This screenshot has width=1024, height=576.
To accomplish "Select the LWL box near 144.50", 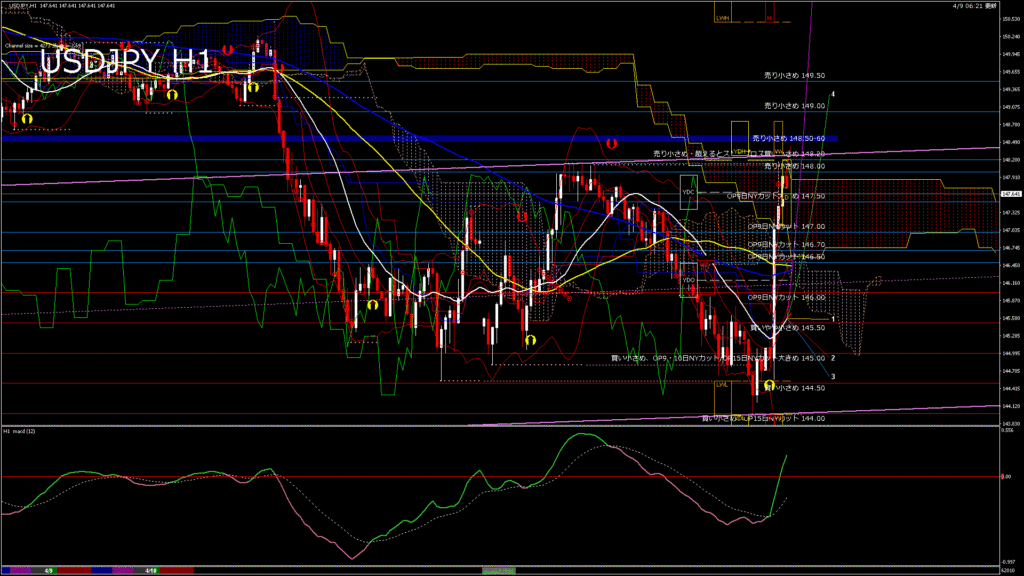I will (721, 383).
